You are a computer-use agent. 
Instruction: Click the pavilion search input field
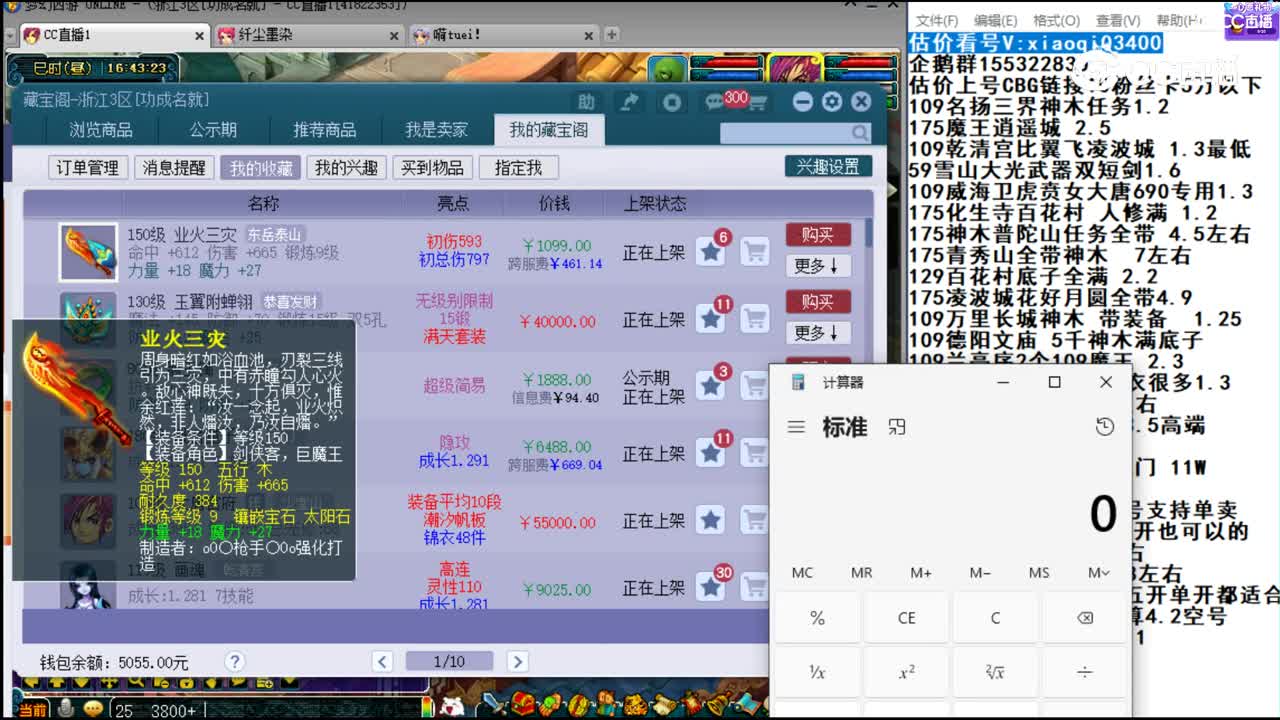pyautogui.click(x=785, y=133)
